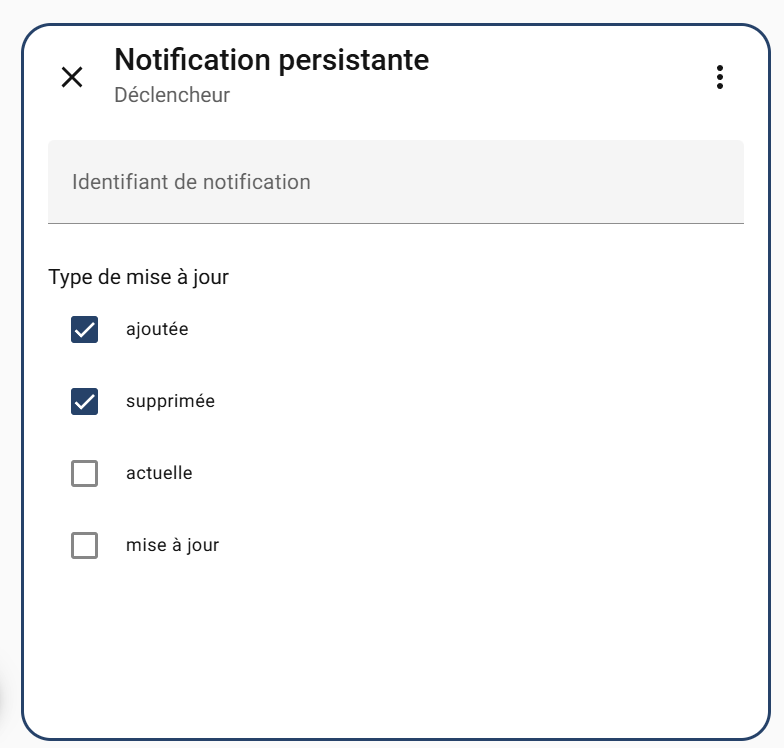Select the actuelle label text
Viewport: 784px width, 748px height.
tap(159, 473)
